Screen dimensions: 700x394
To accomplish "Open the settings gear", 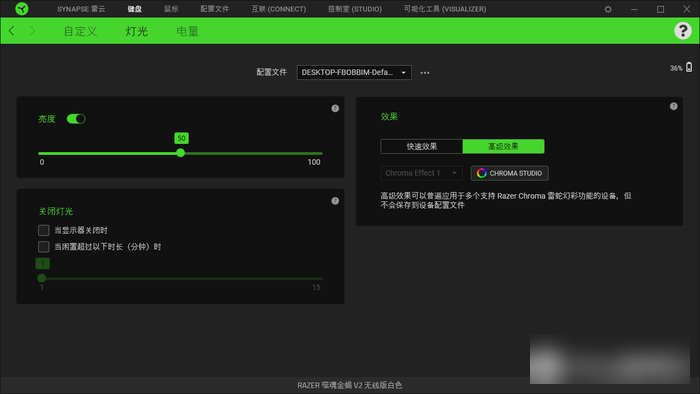I will coord(608,9).
